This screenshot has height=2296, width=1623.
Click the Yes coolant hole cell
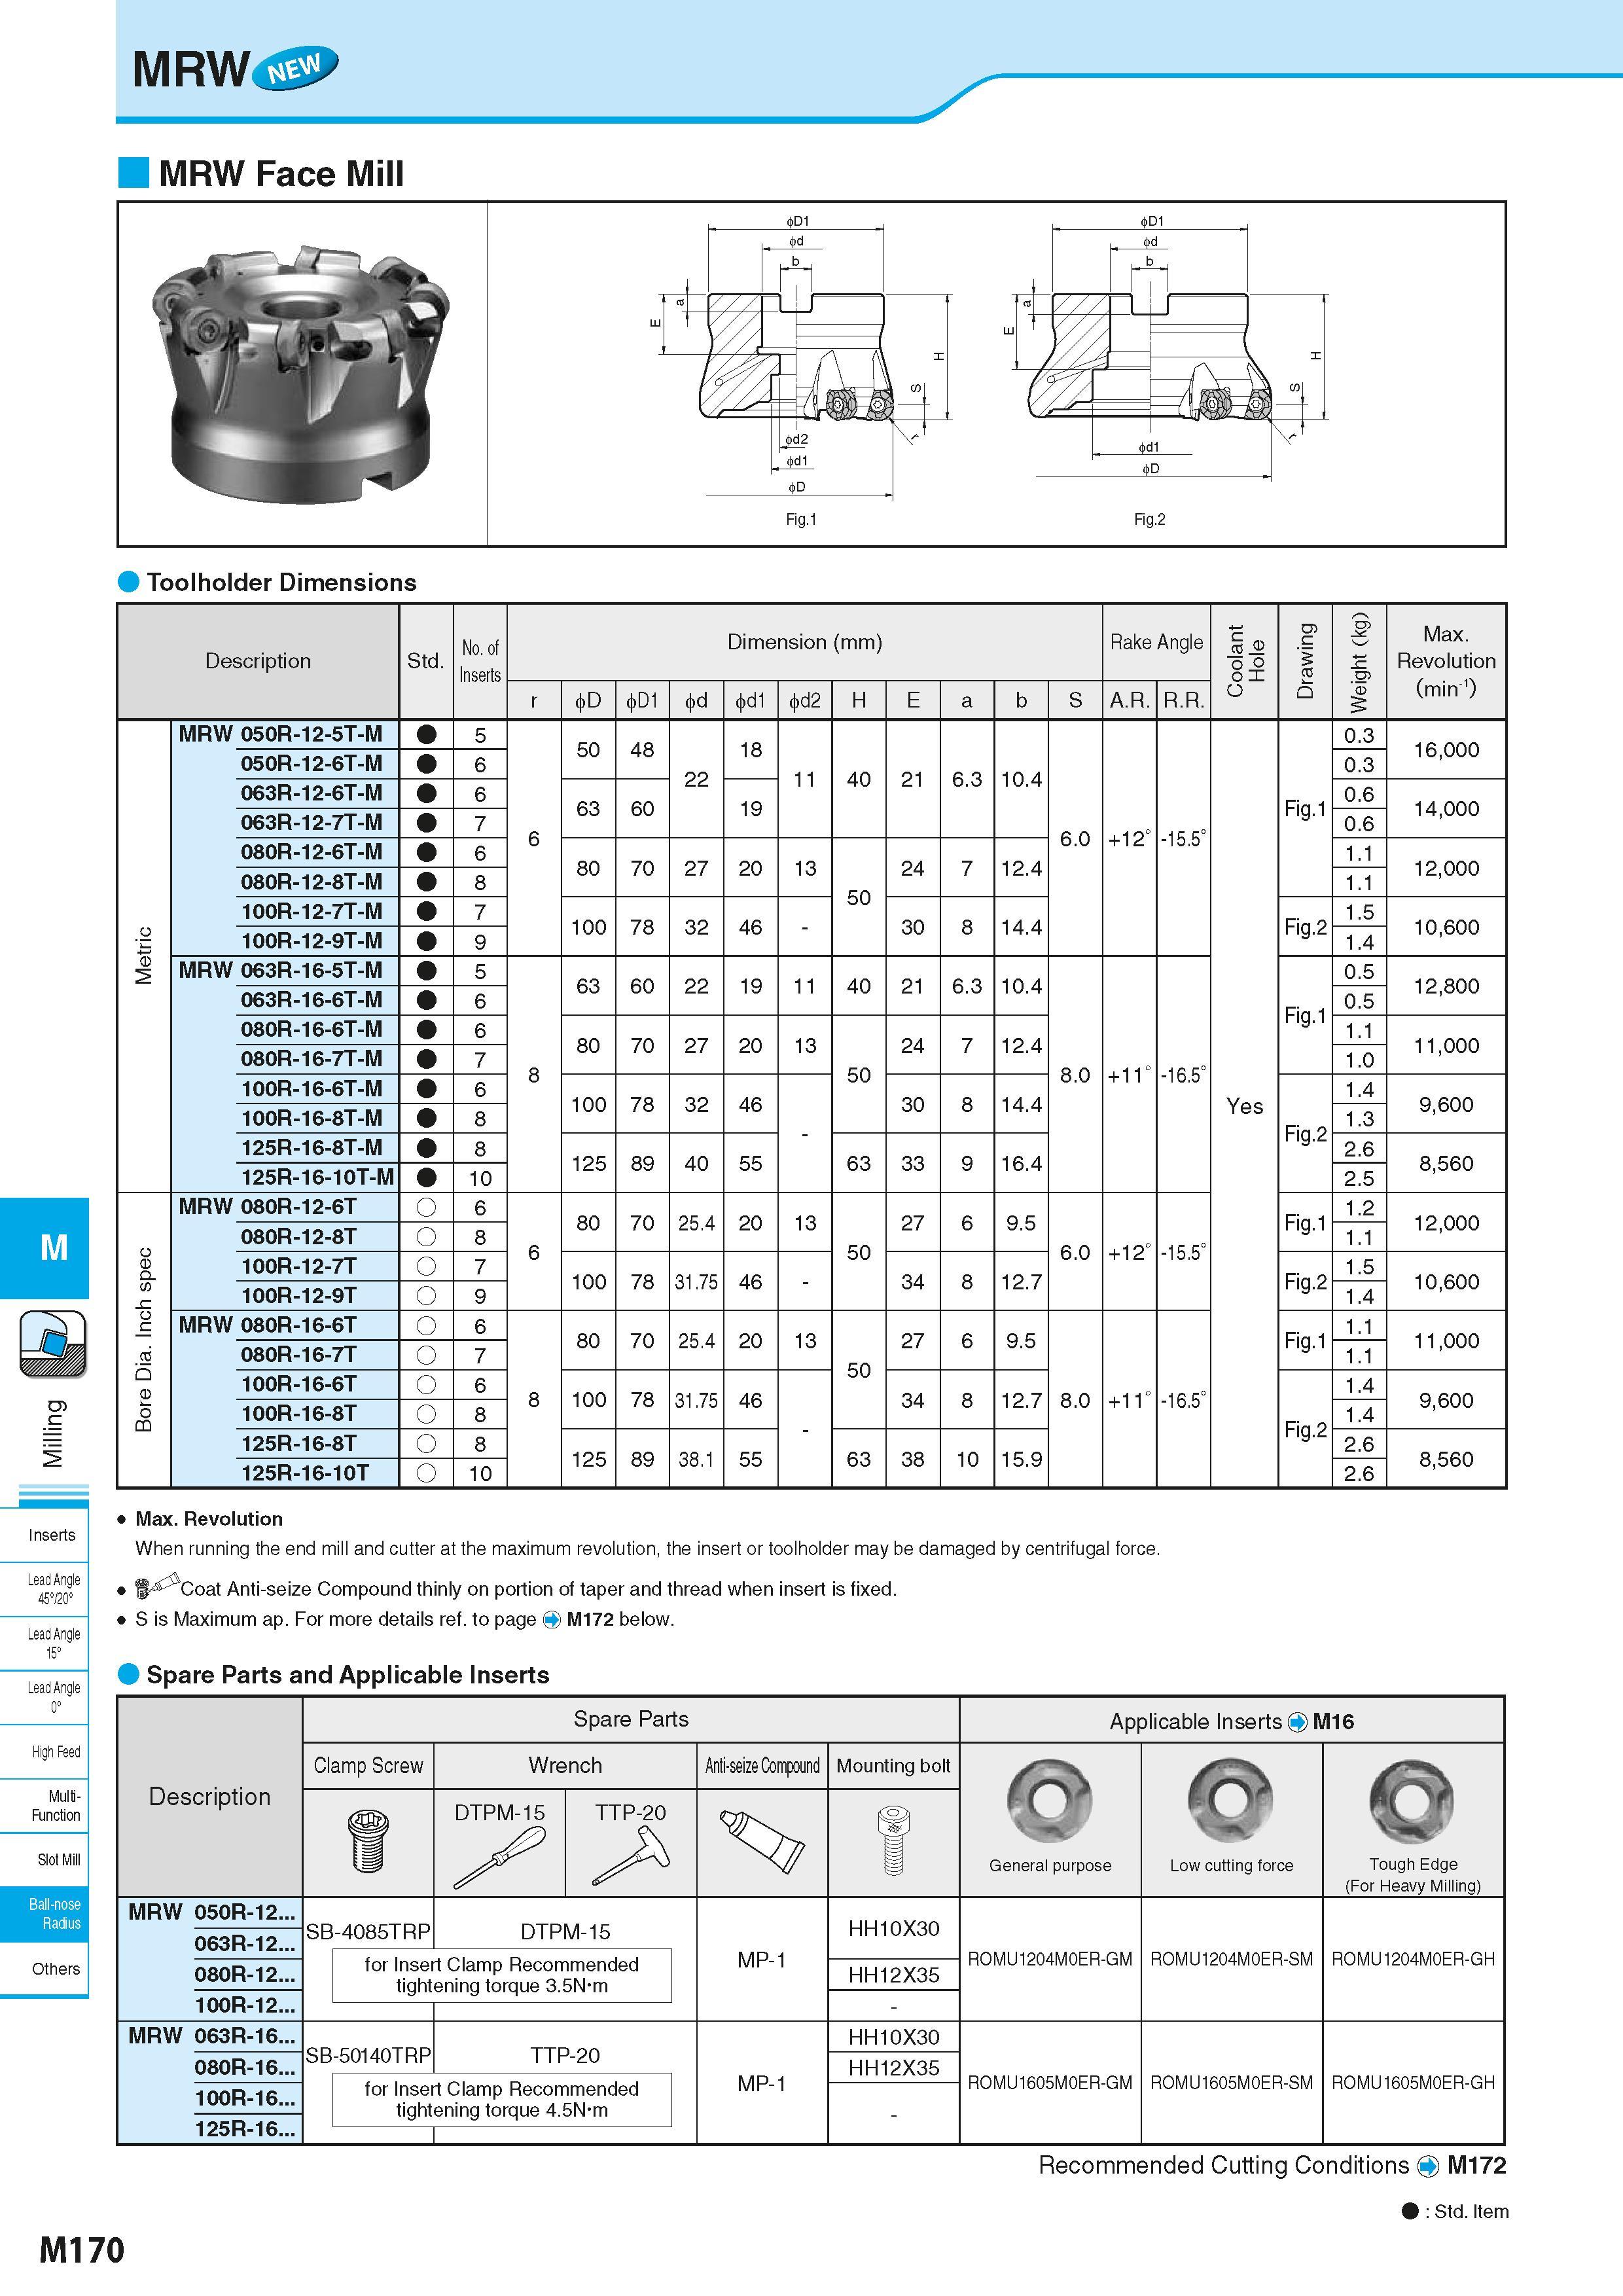[1244, 1105]
